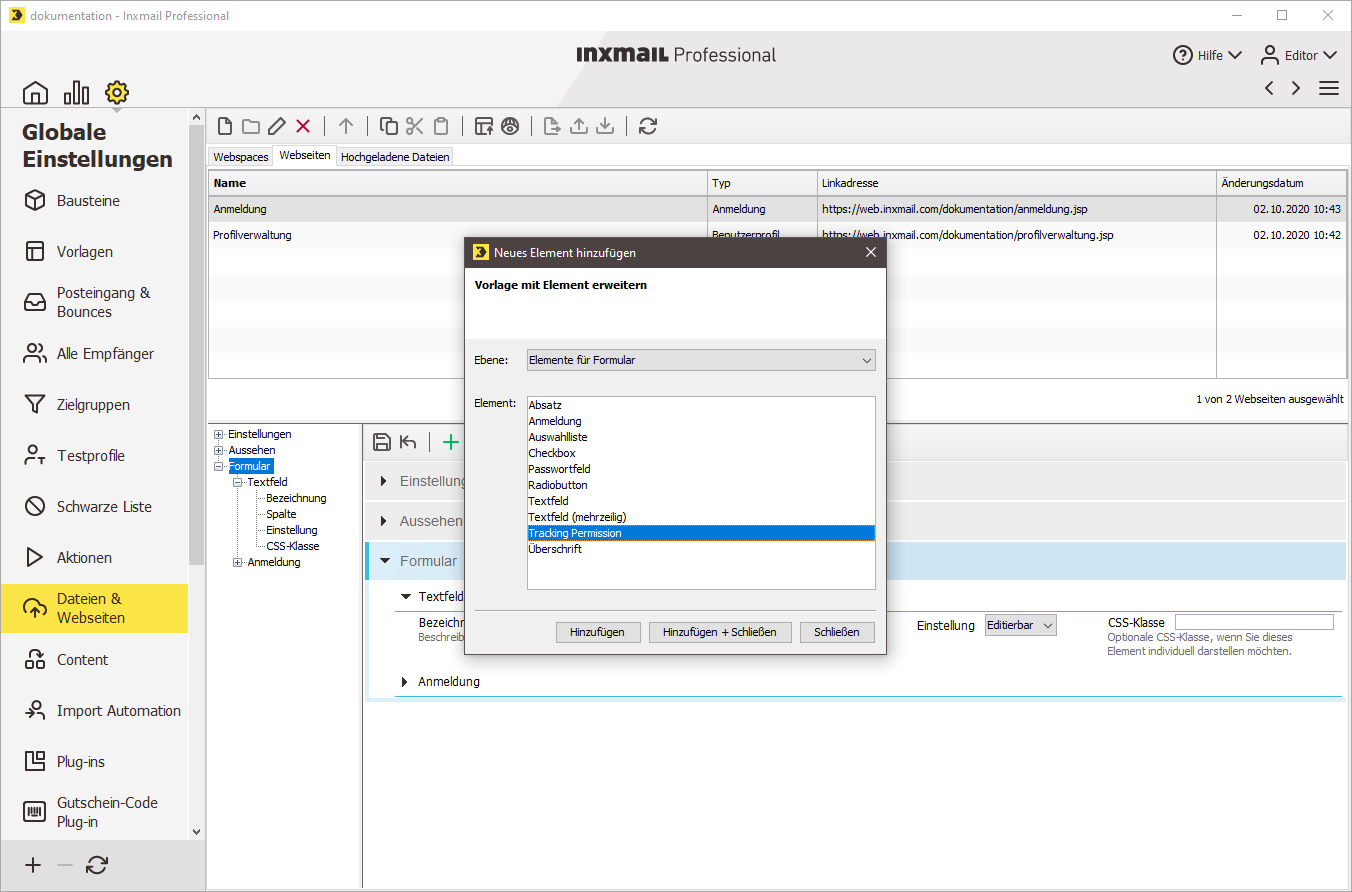Click the folder icon in webpages toolbar

251,126
